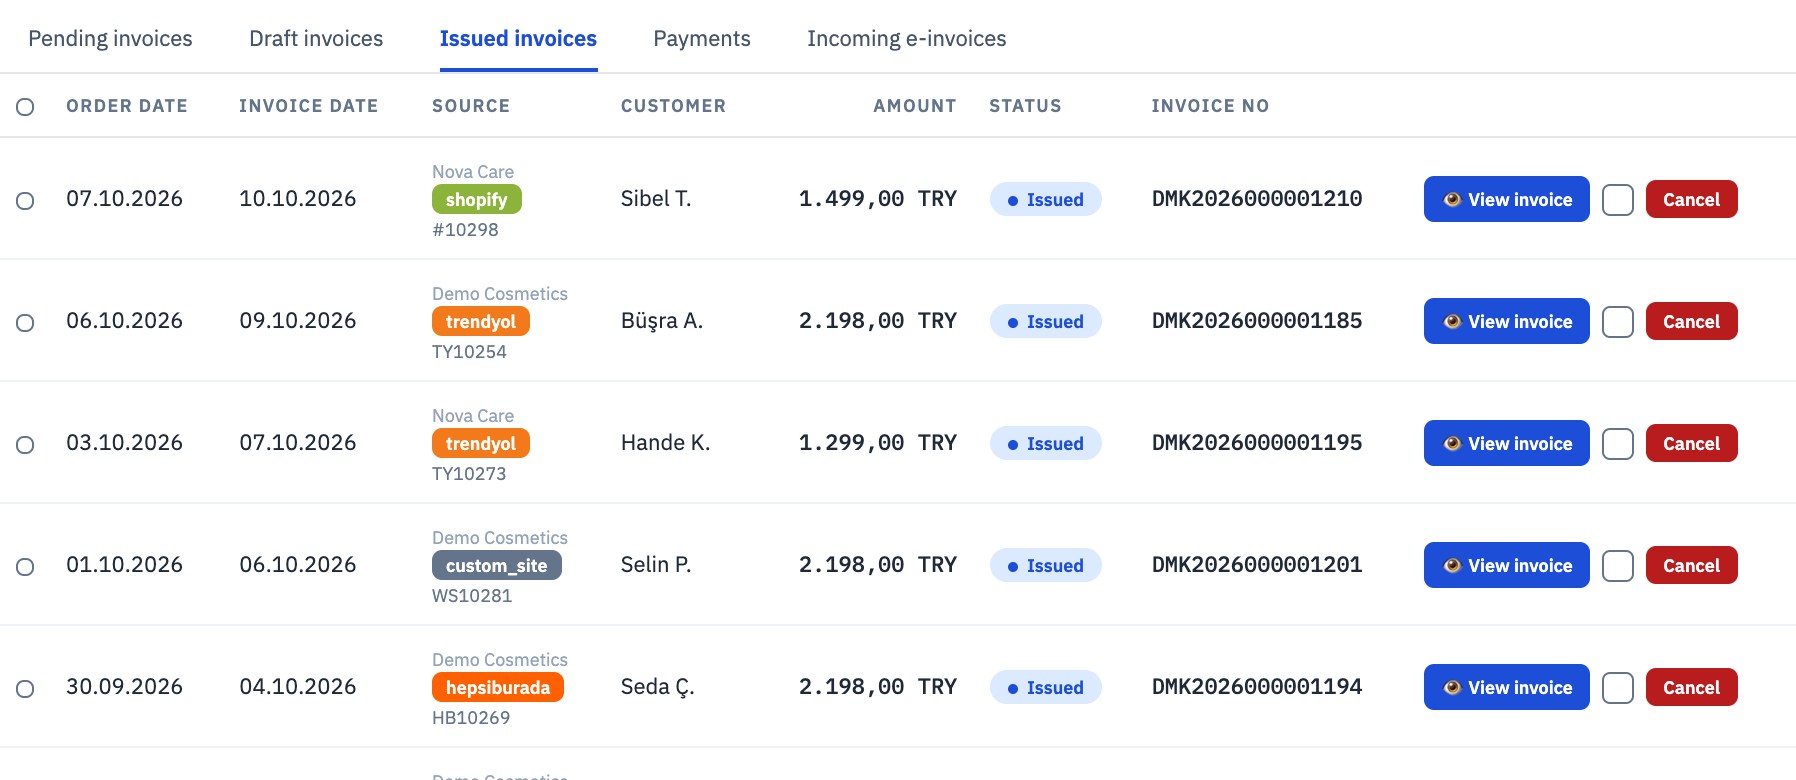
Task: Click the Issued status for Seda Ç.
Action: pyautogui.click(x=1045, y=687)
